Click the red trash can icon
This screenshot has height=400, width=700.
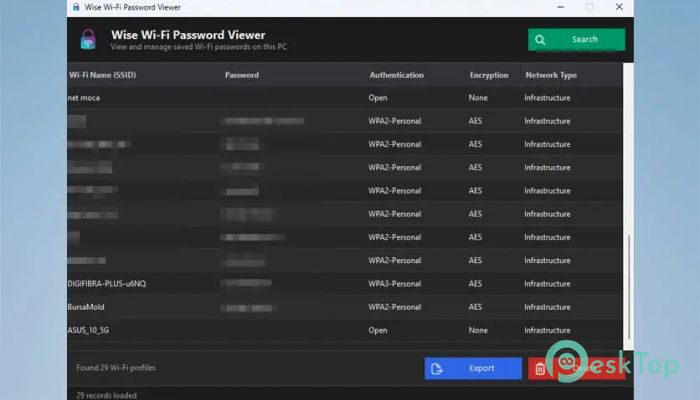(540, 369)
